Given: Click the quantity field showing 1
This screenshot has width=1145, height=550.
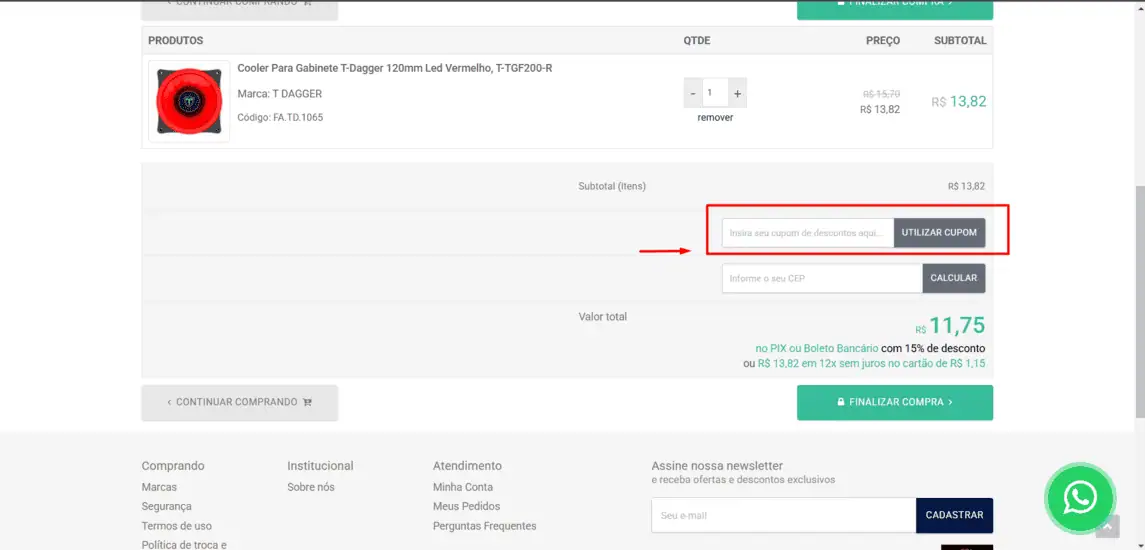Looking at the screenshot, I should click(715, 93).
